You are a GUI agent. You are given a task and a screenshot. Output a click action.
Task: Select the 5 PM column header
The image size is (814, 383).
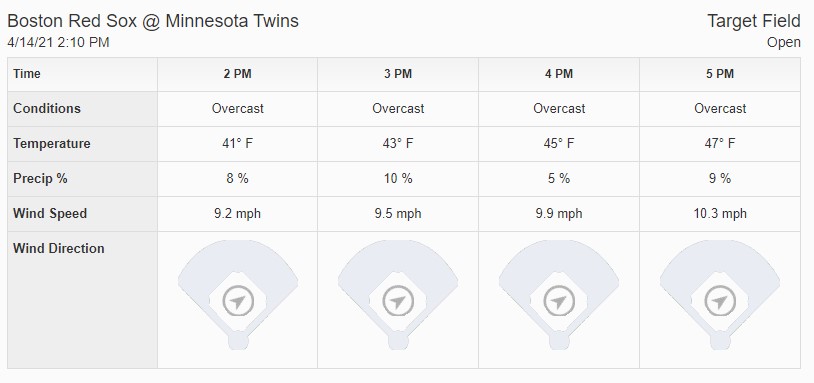tap(720, 74)
